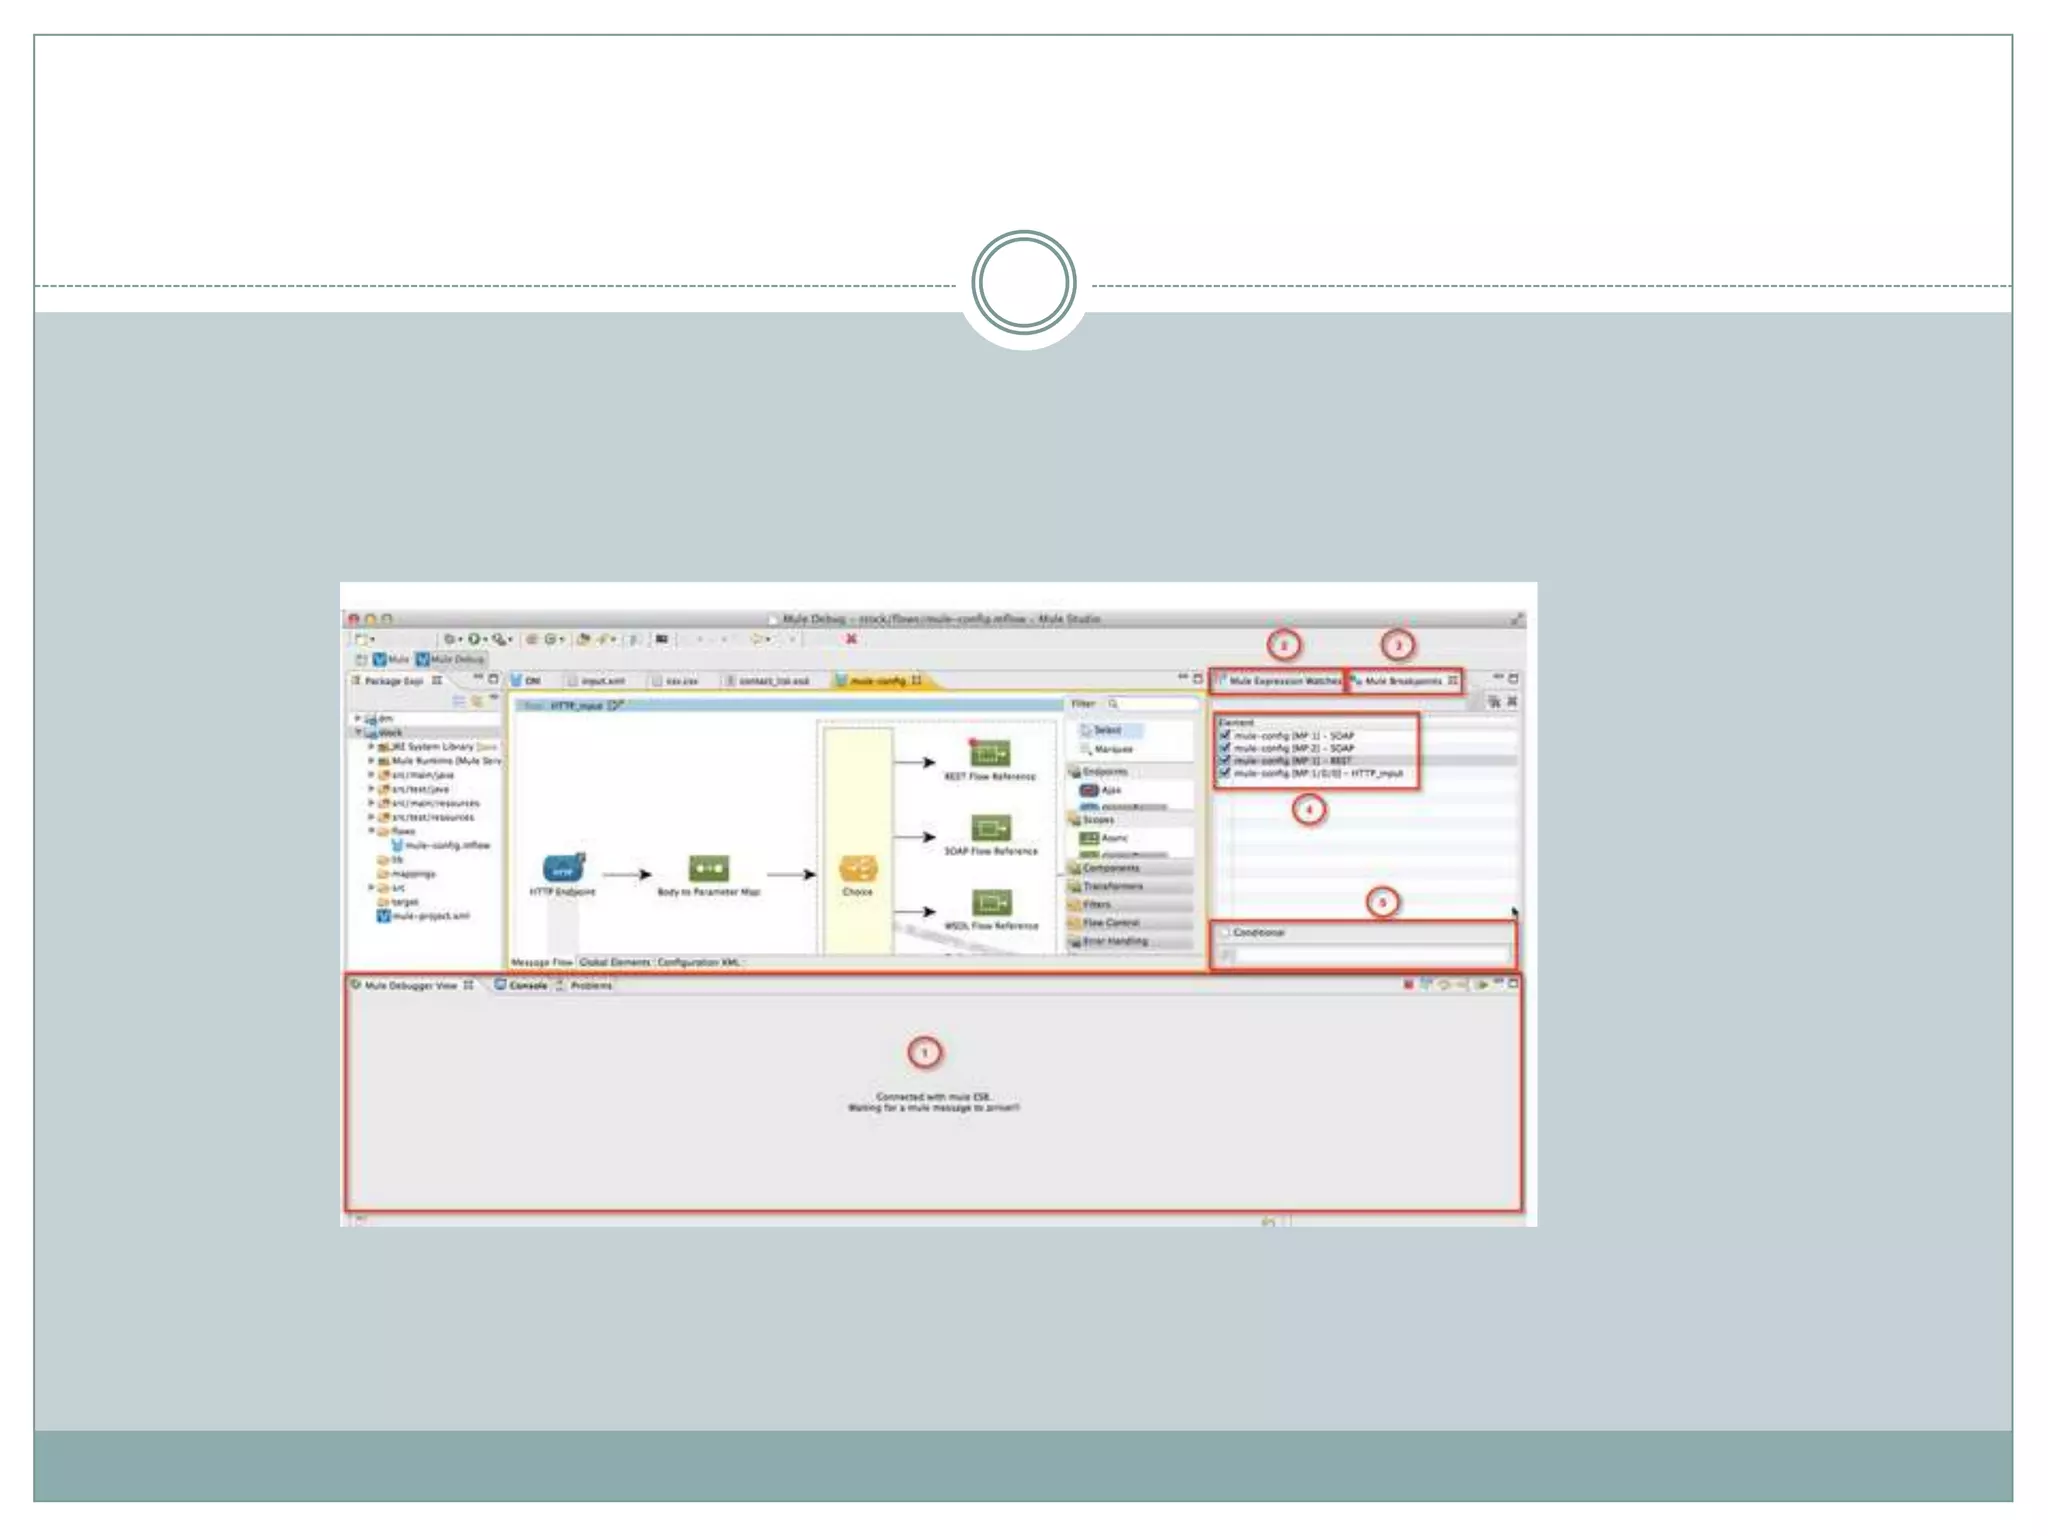
Task: Uncheck the HTTP_input breakpoint checkbox
Action: [1225, 773]
